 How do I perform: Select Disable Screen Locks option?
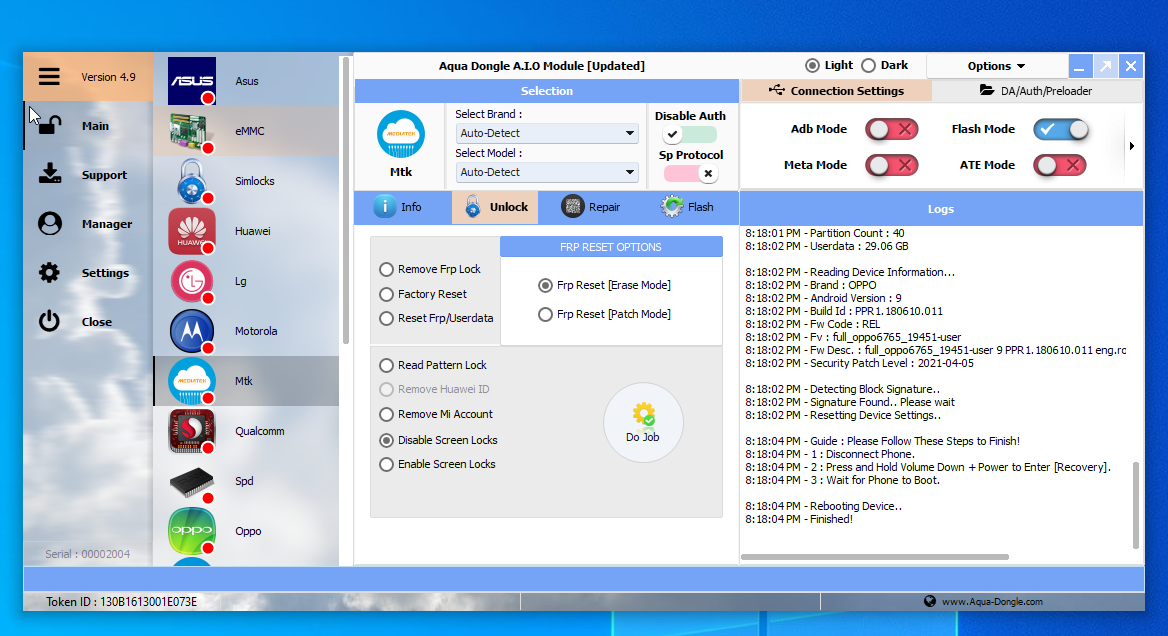438,440
